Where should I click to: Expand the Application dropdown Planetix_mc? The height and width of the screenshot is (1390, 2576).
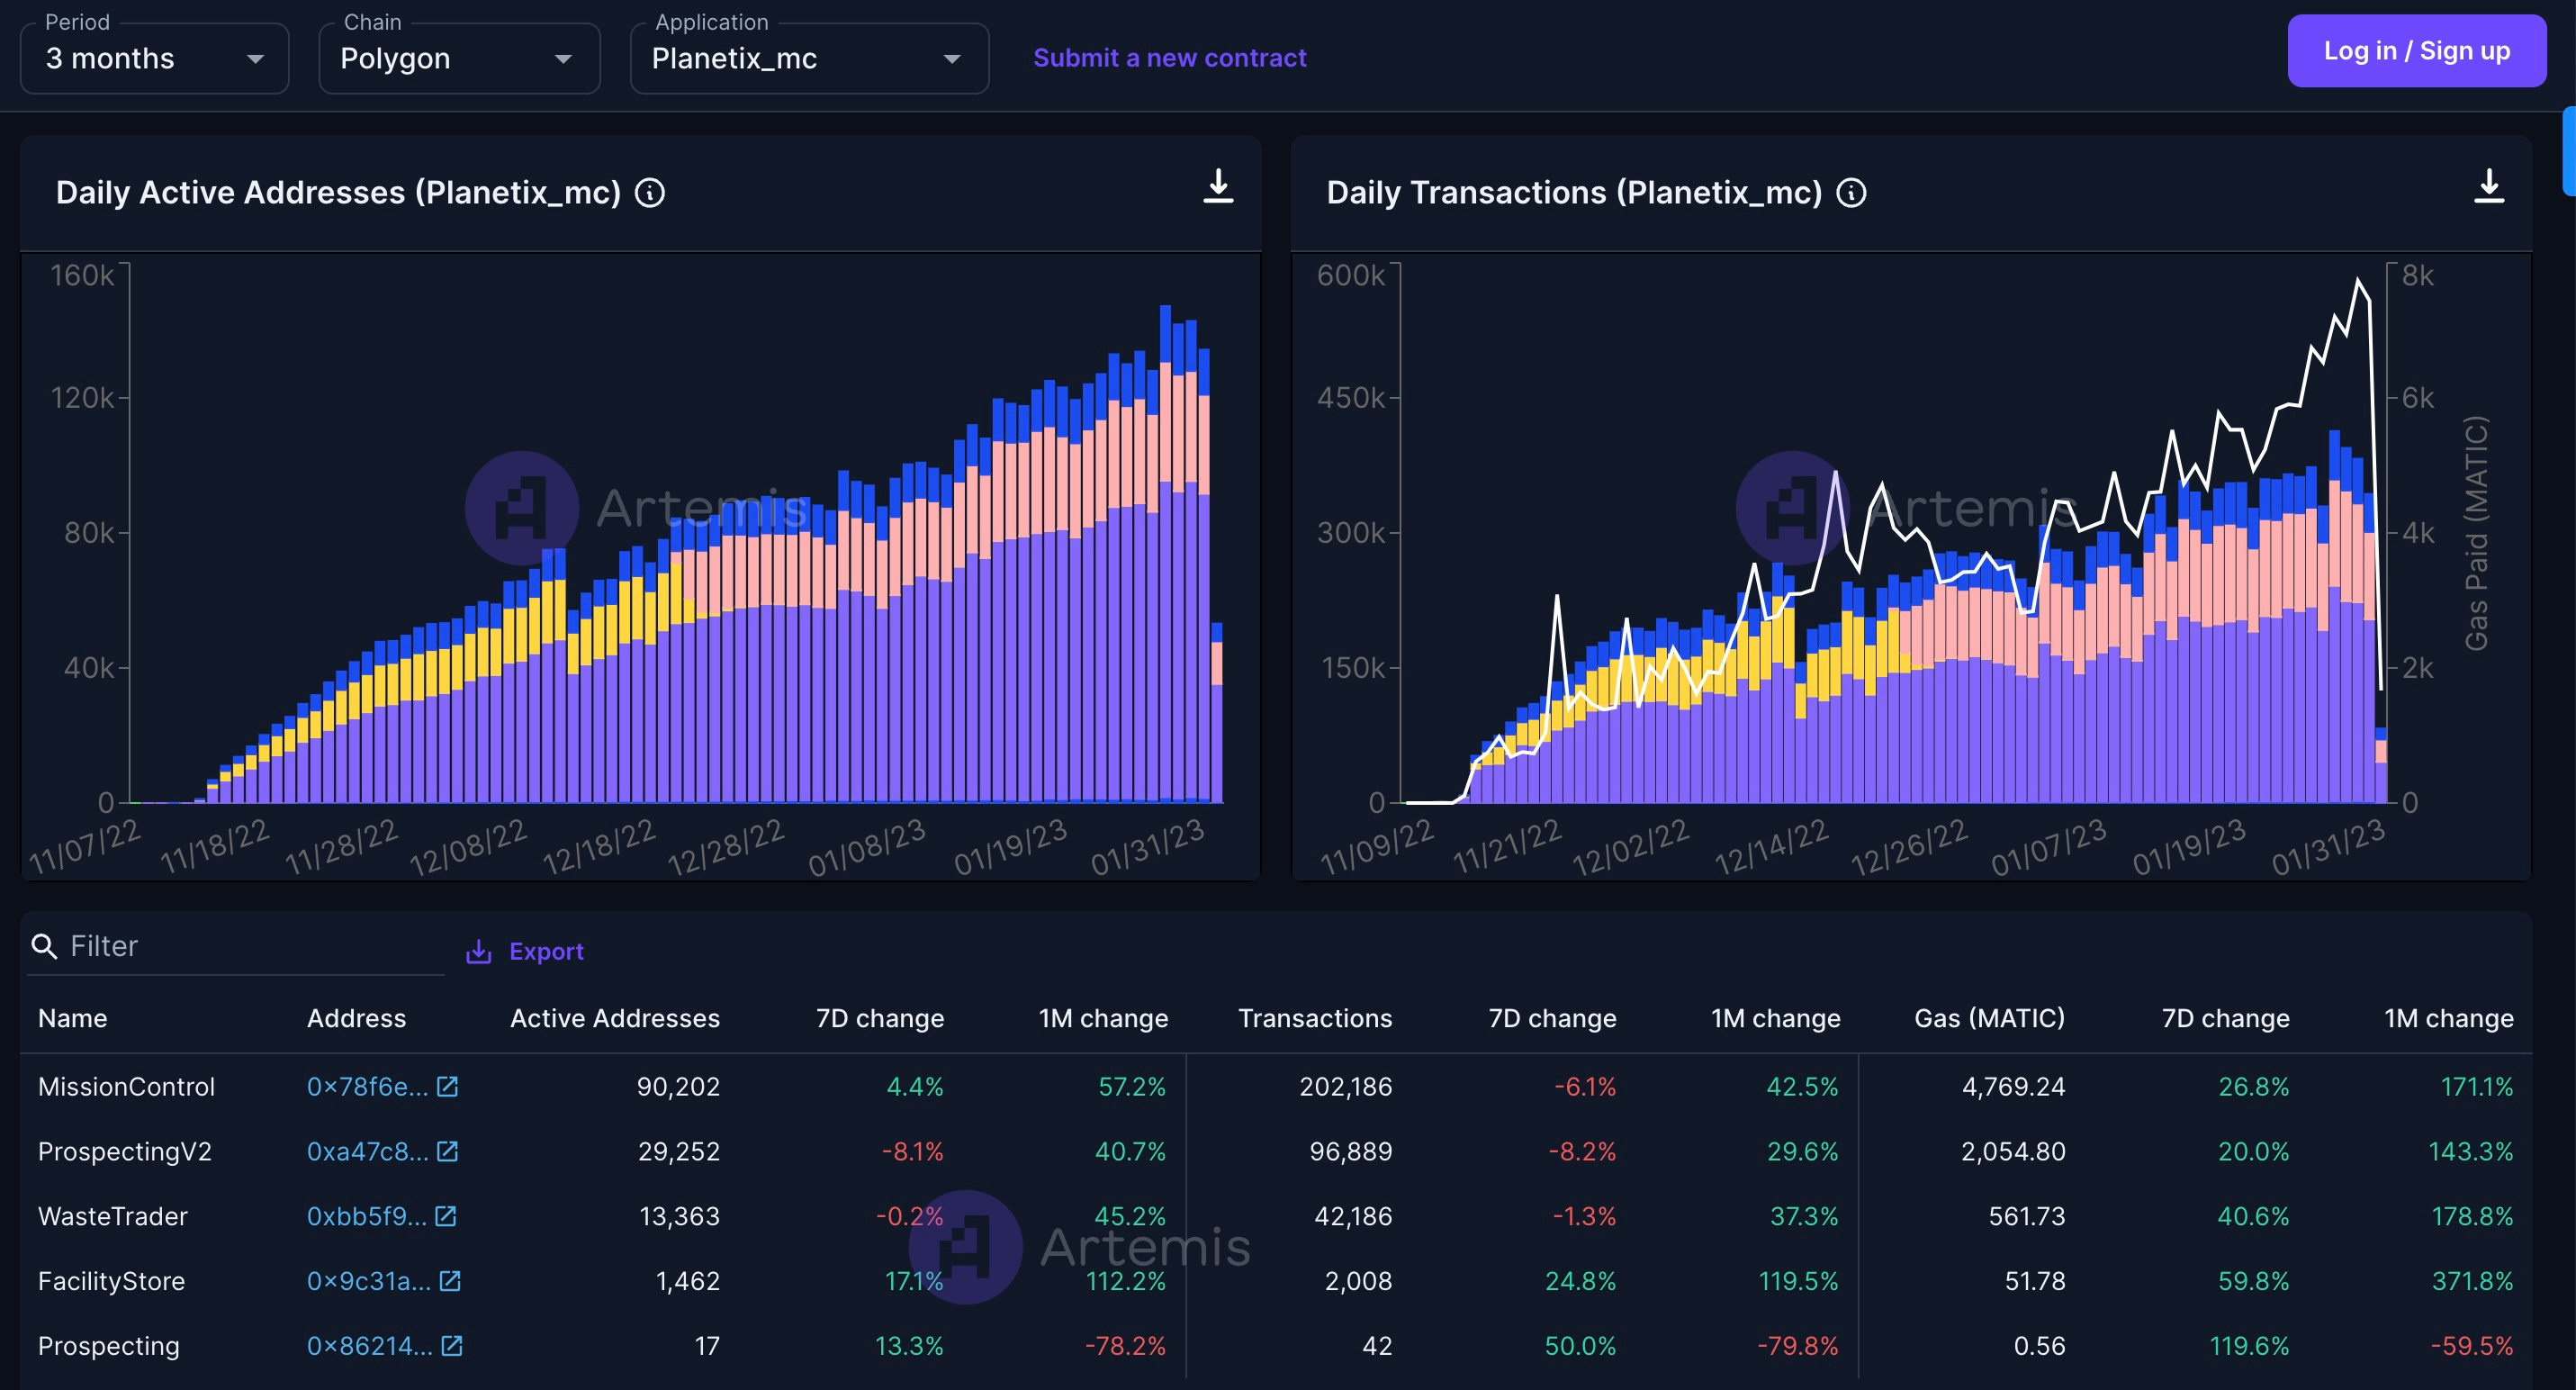point(809,58)
